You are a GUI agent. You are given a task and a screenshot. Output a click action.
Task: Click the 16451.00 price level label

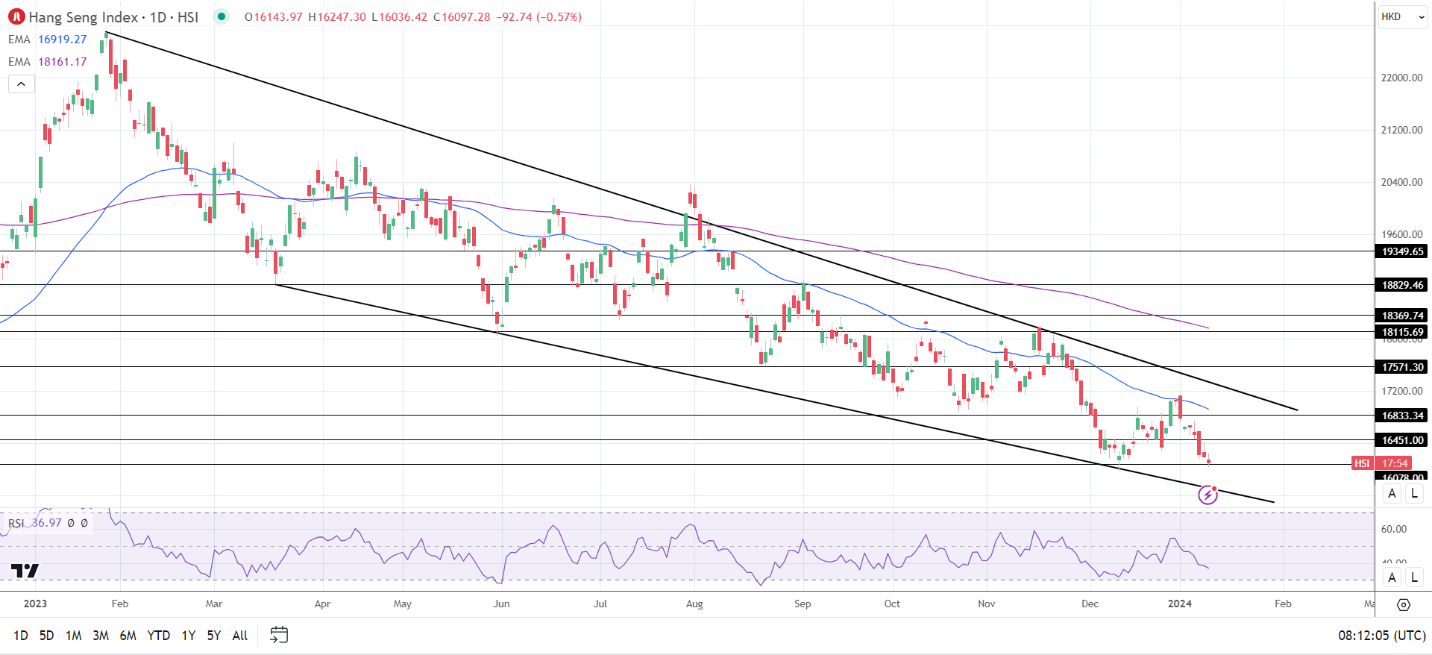1403,440
